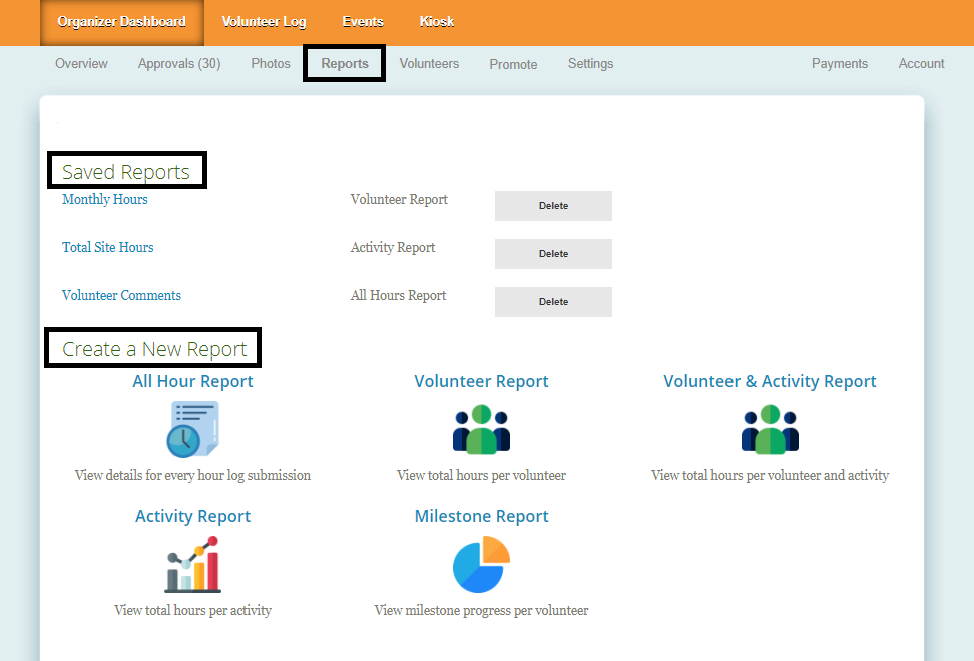Click the Milestone Report pie chart icon
The width and height of the screenshot is (974, 661).
pyautogui.click(x=481, y=565)
